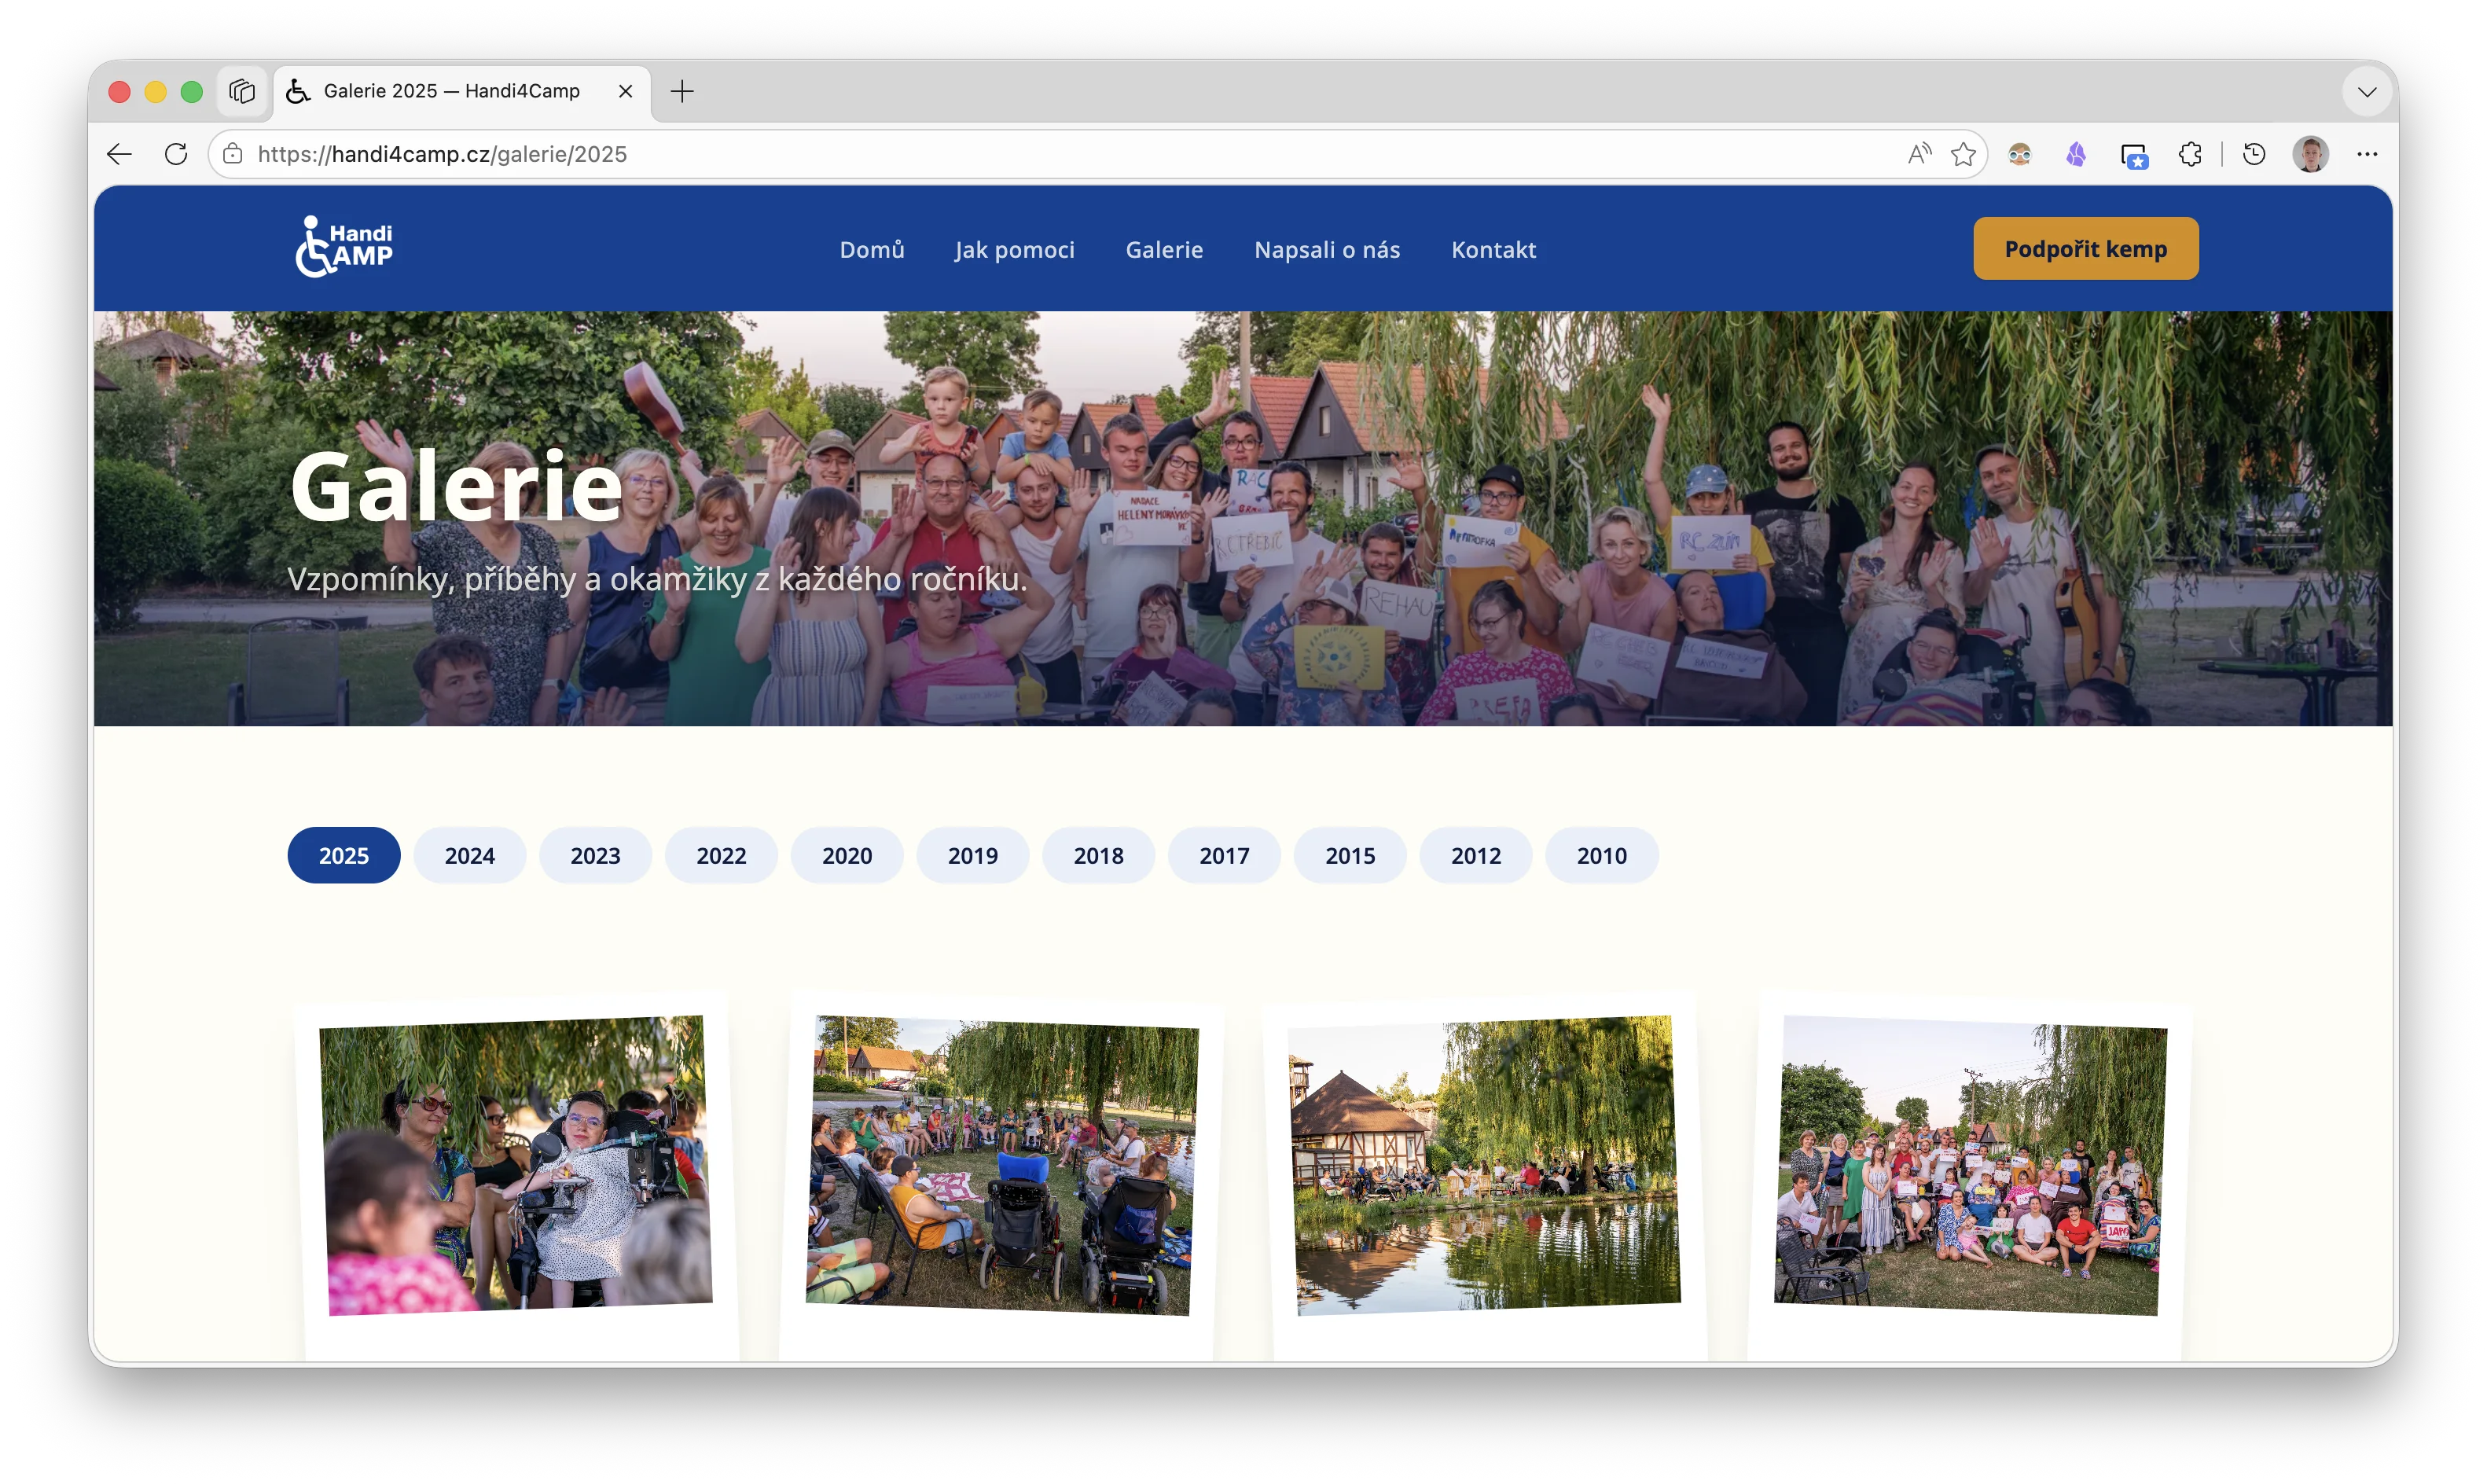Switch to the 2015 gallery year
2487x1484 pixels.
pyautogui.click(x=1350, y=855)
